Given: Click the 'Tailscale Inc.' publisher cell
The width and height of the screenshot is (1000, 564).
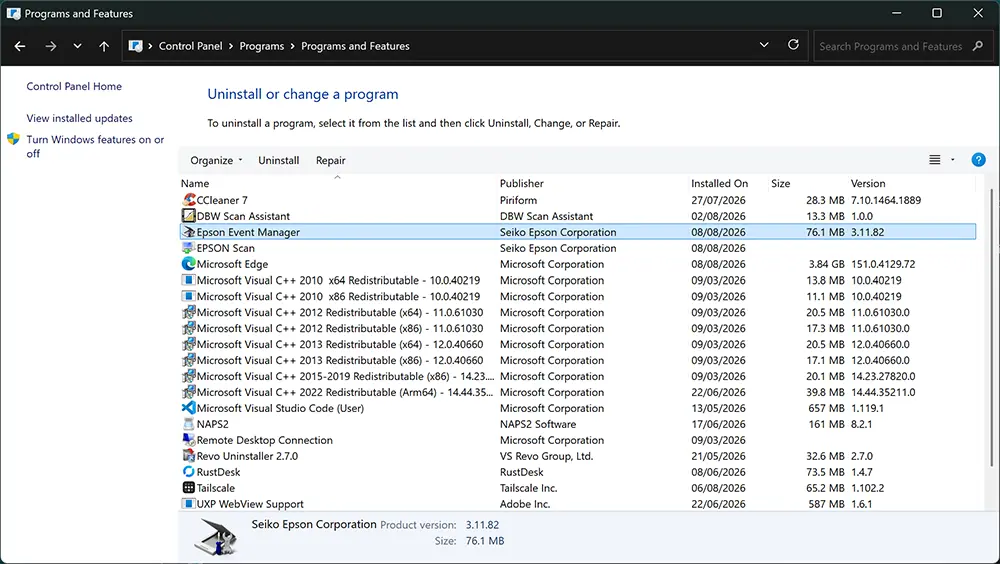Looking at the screenshot, I should pyautogui.click(x=529, y=487).
